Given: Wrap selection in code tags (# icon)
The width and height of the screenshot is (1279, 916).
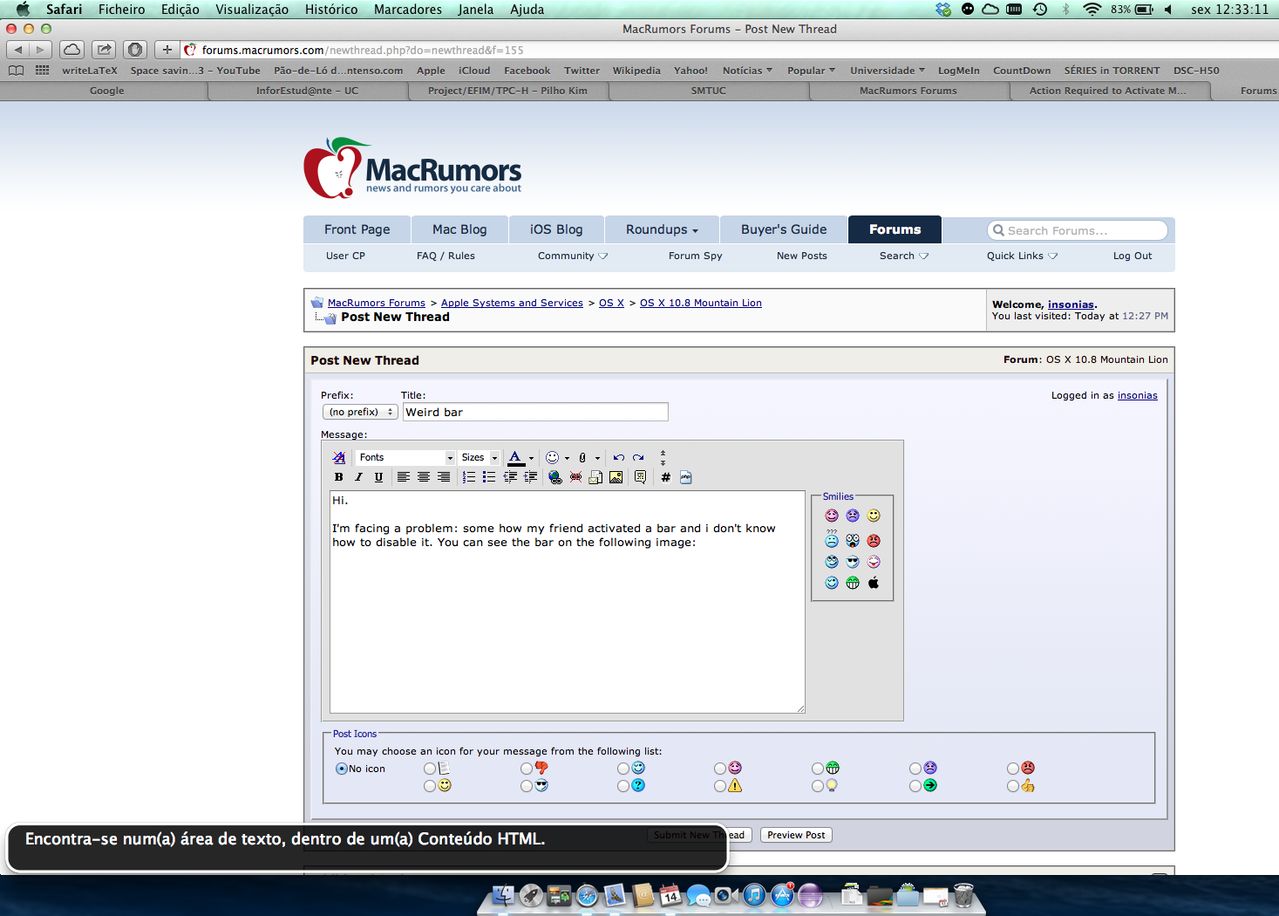Looking at the screenshot, I should [x=665, y=477].
